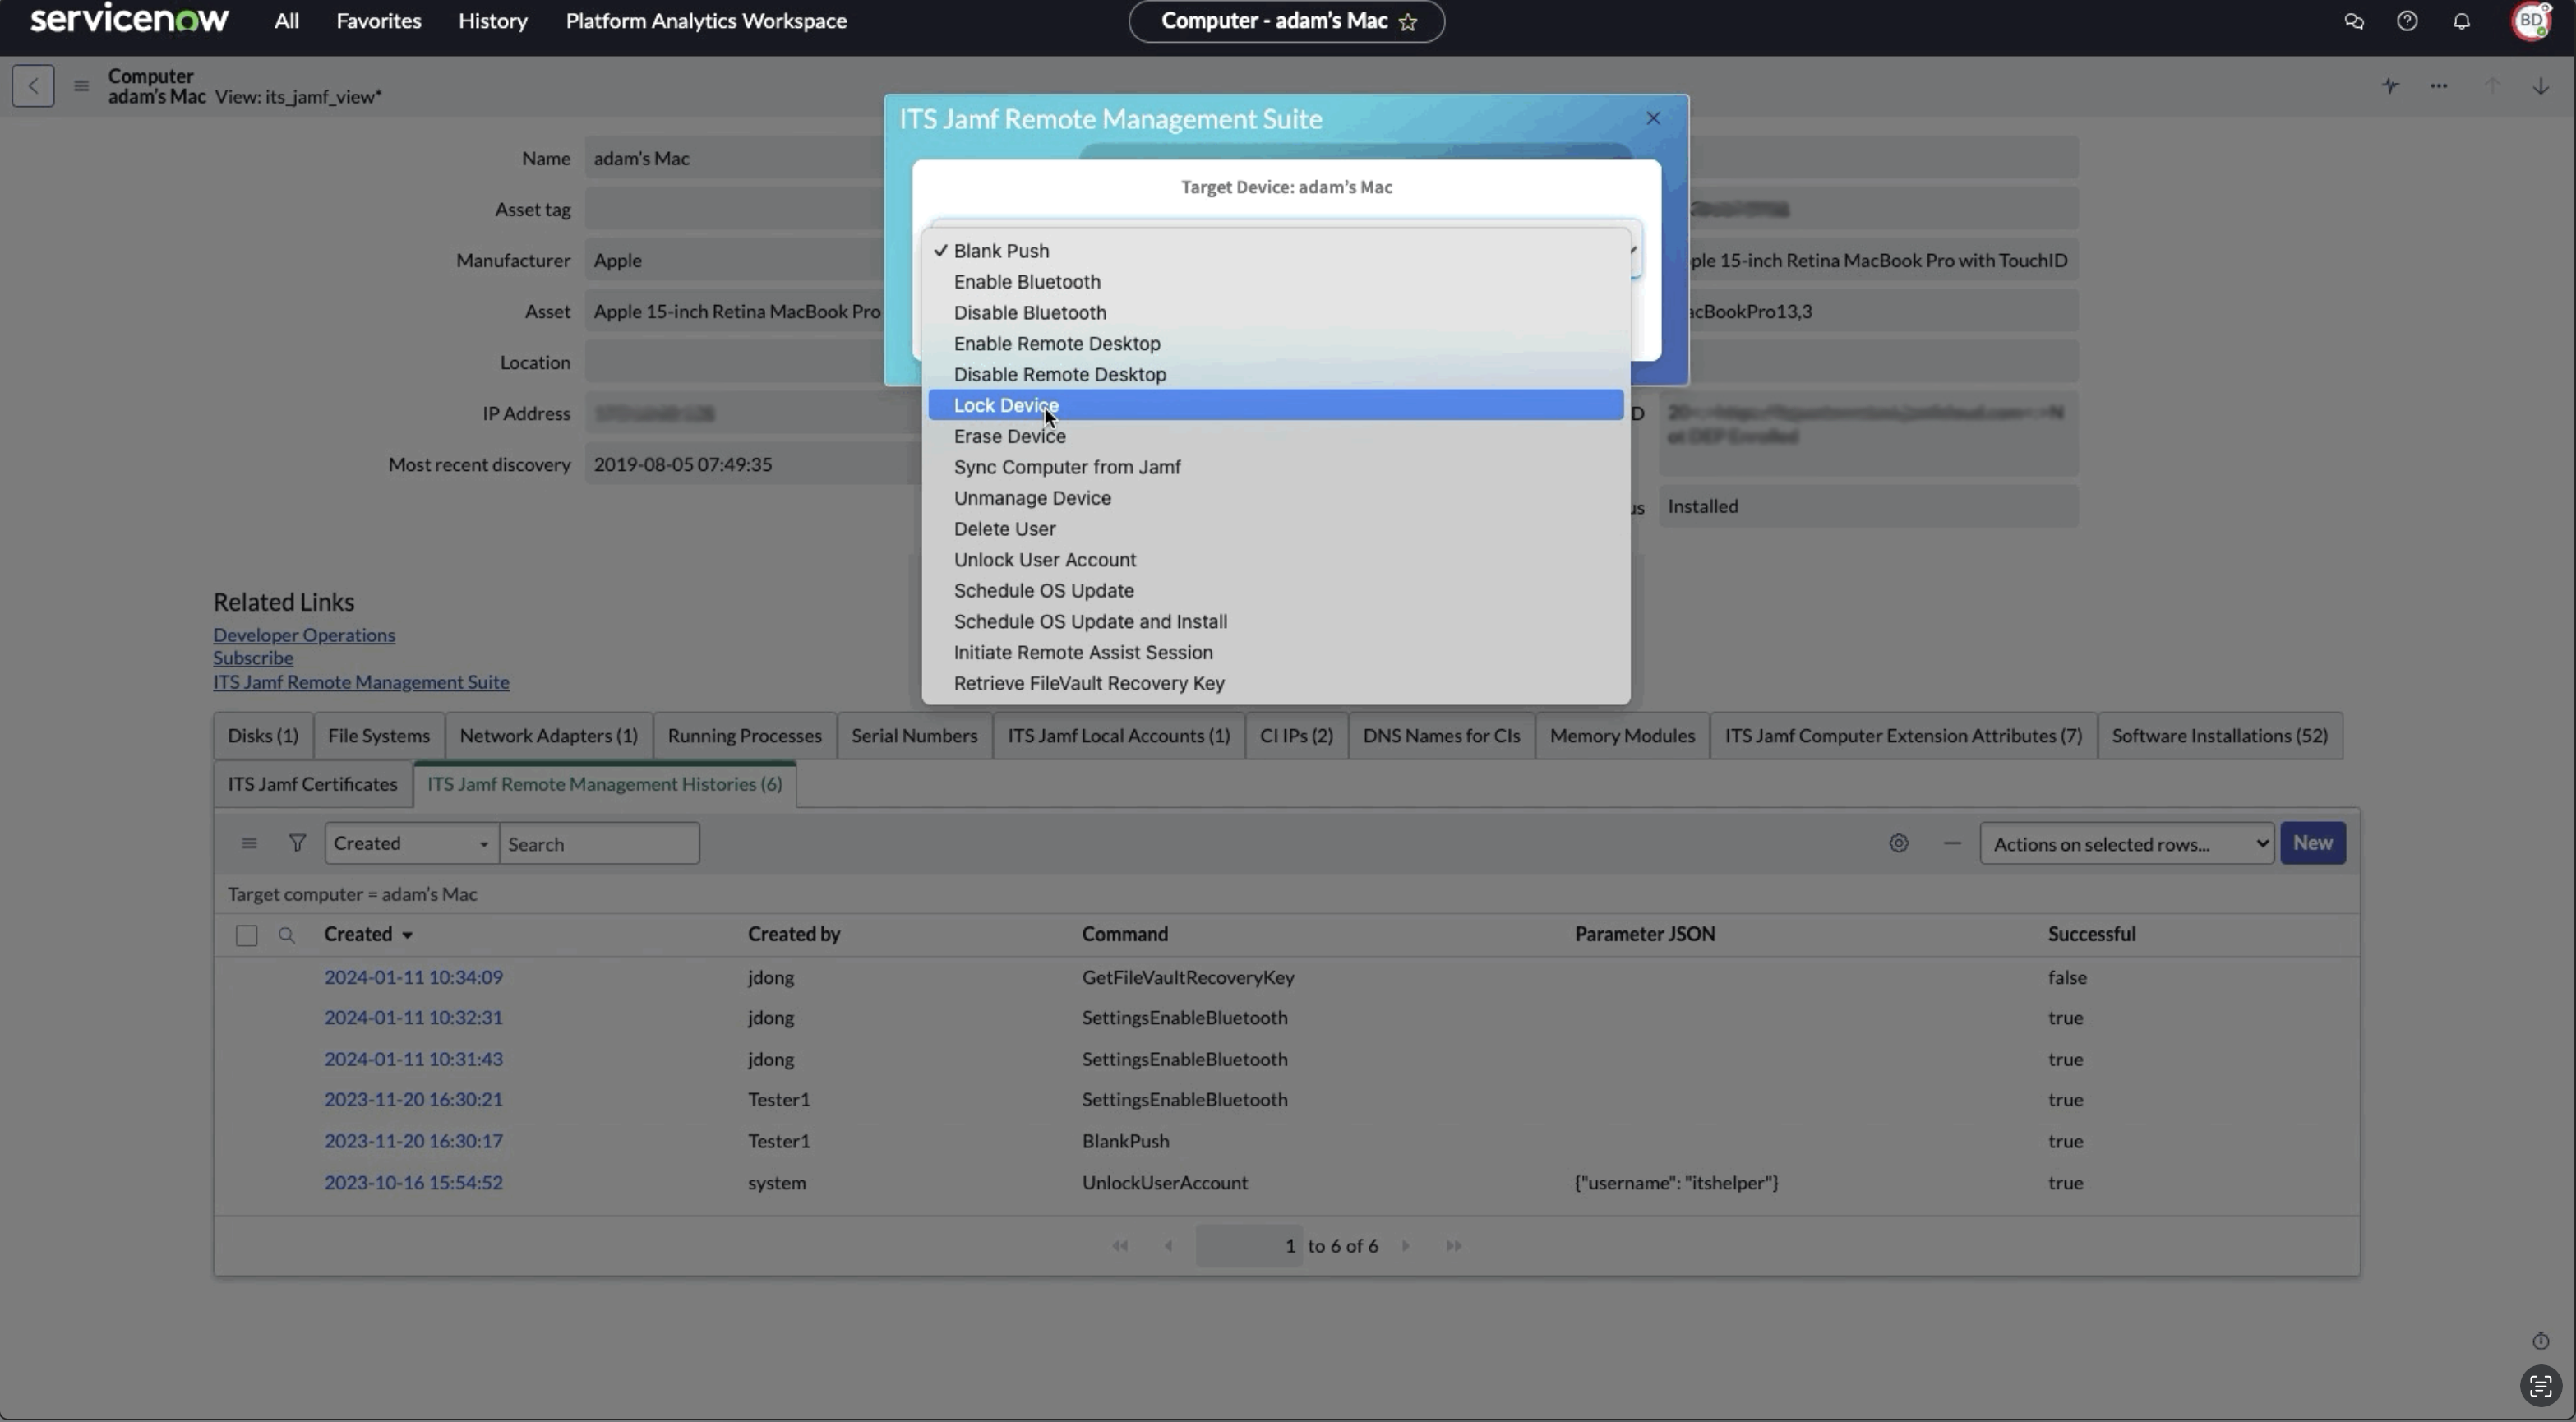Open the BD user avatar menu
This screenshot has height=1422, width=2576.
pyautogui.click(x=2531, y=21)
